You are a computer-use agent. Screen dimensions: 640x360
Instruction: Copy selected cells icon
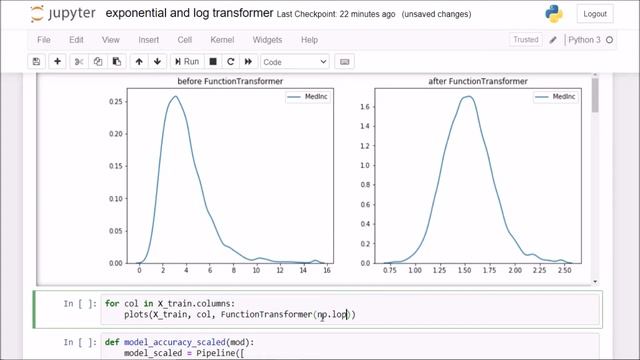[98, 62]
